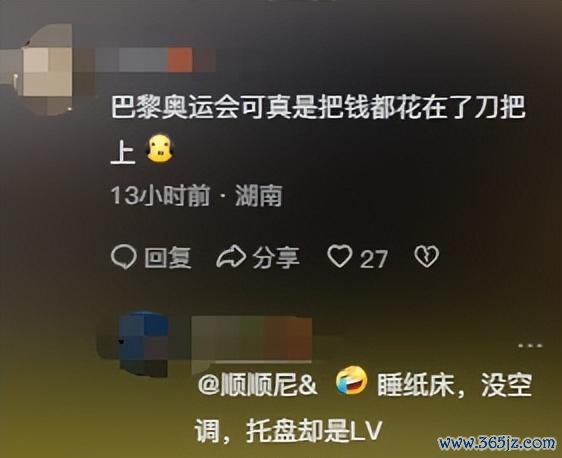Click the 13小时前 timestamp
The width and height of the screenshot is (562, 458).
(x=160, y=196)
